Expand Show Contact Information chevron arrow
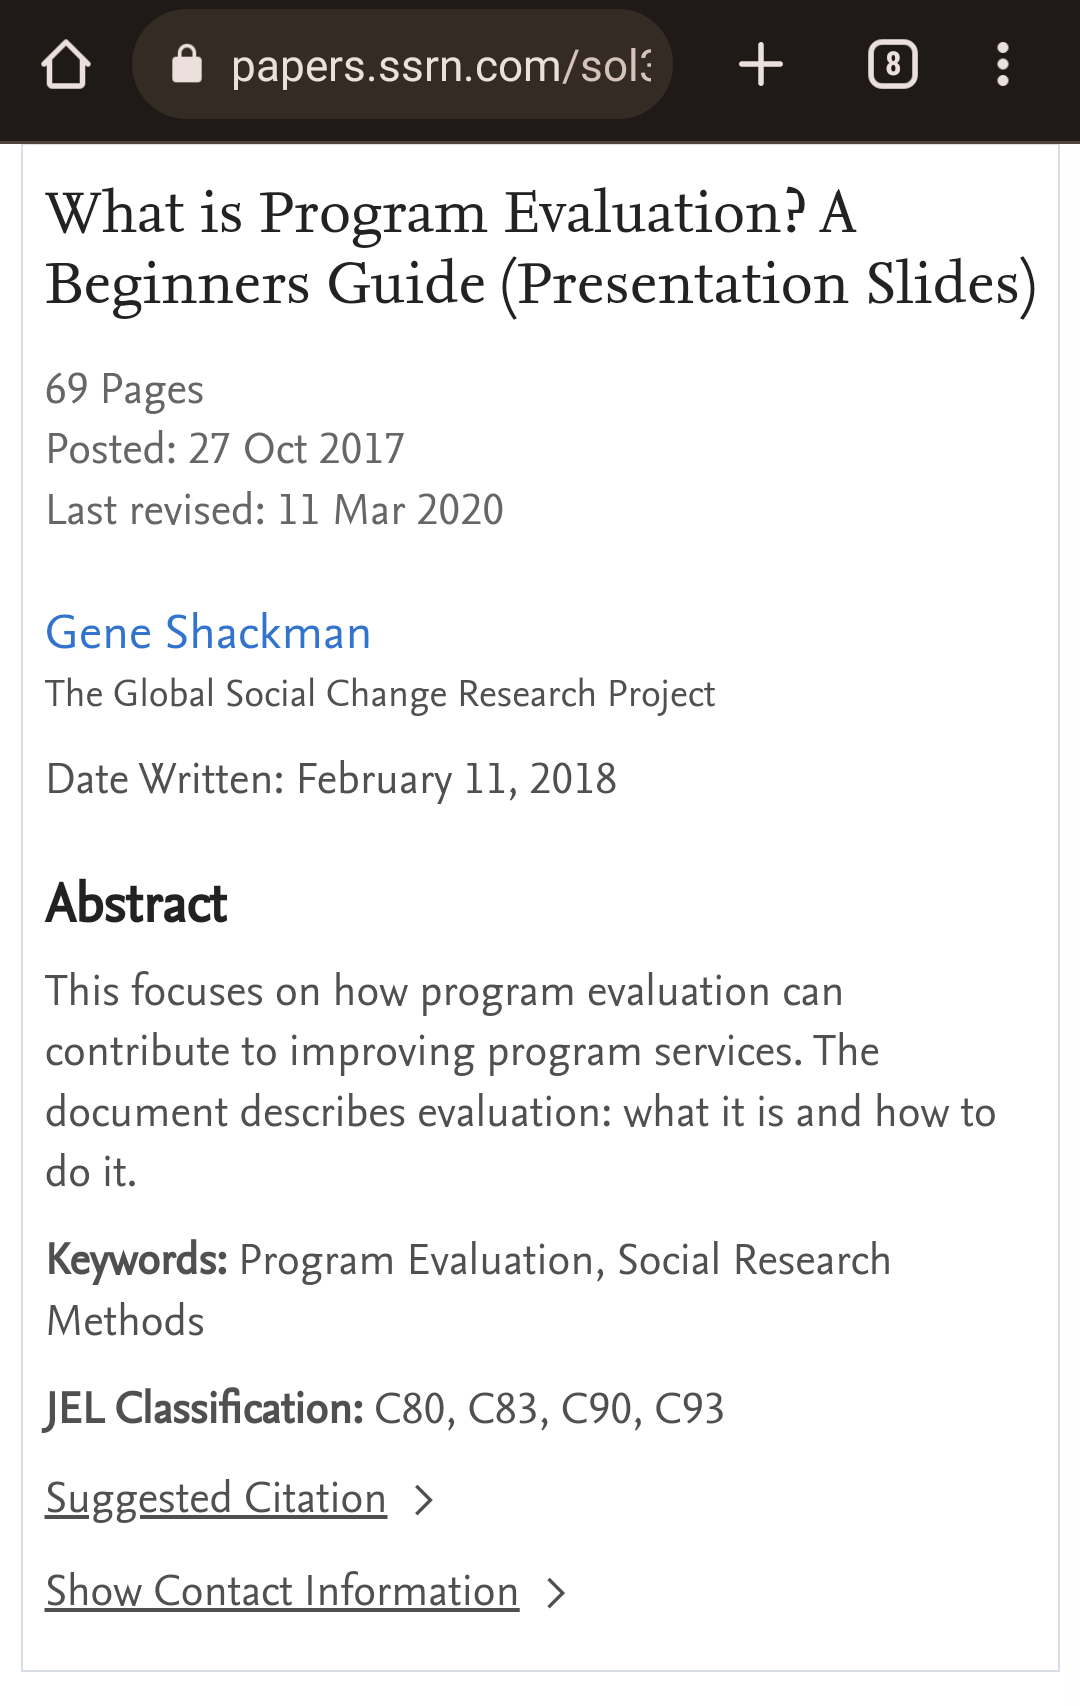This screenshot has width=1080, height=1706. 556,1593
